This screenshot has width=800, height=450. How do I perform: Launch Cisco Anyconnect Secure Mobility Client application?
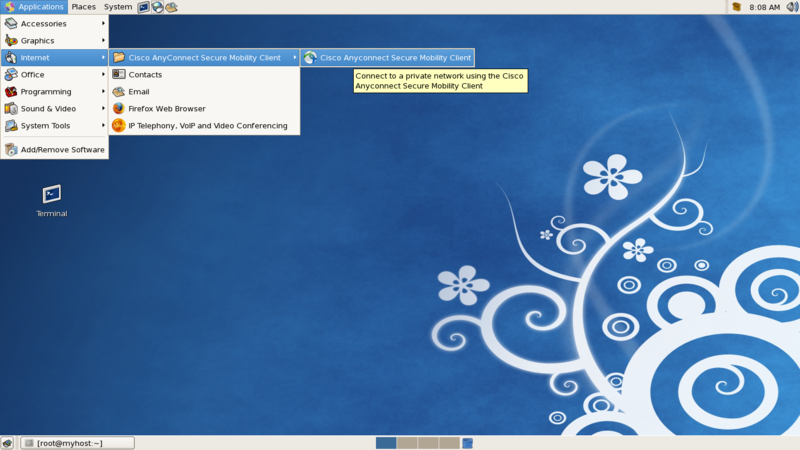tap(388, 58)
